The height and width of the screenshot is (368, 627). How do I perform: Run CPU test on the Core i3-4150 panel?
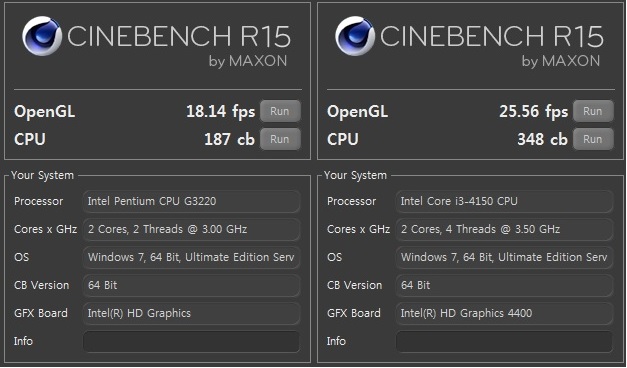tap(593, 139)
